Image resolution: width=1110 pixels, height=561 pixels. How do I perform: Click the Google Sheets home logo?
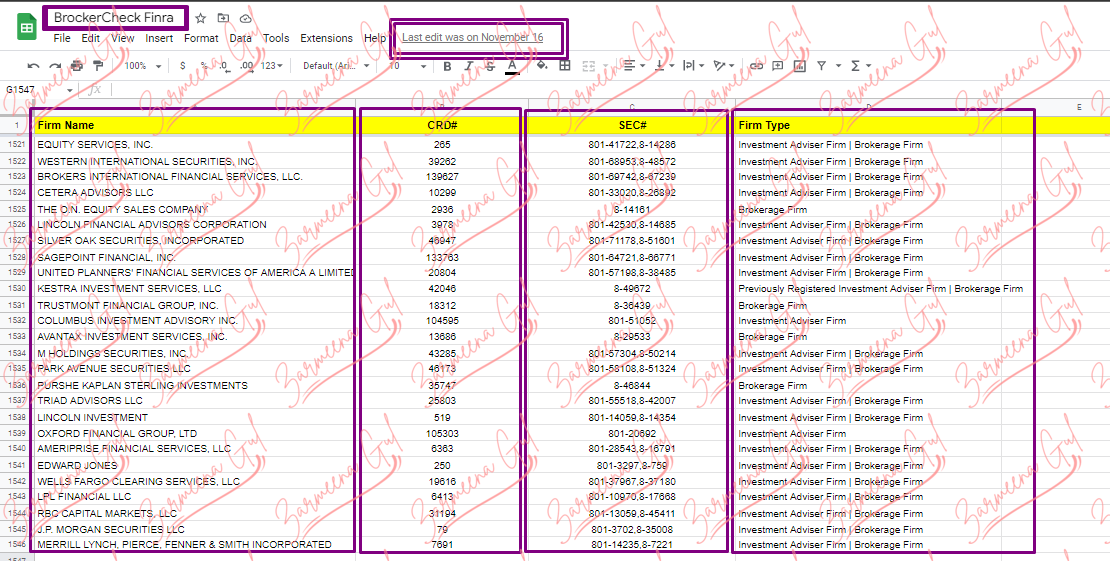pos(26,28)
